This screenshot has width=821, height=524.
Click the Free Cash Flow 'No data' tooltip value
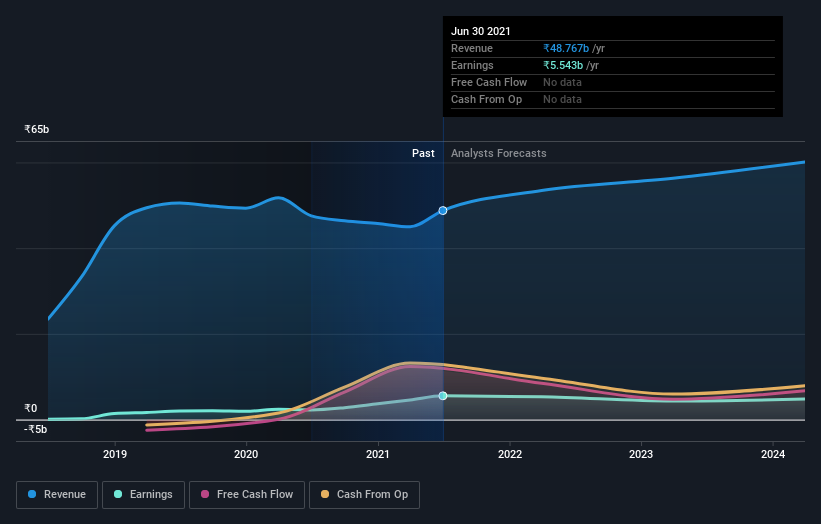coord(562,82)
